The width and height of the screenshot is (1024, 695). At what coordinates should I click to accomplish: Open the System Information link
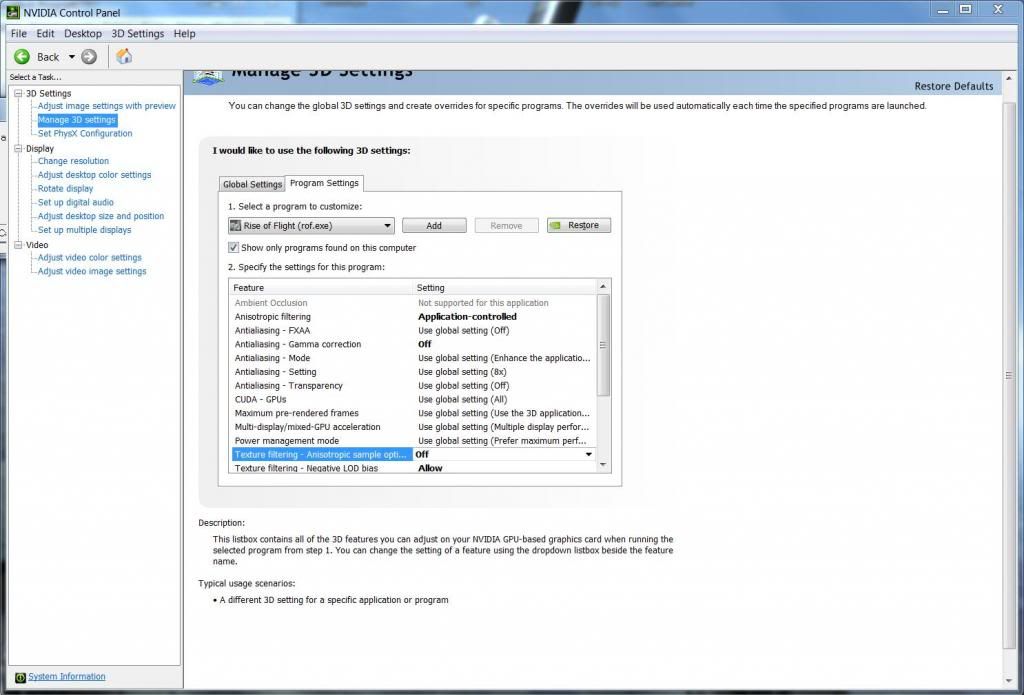click(67, 677)
